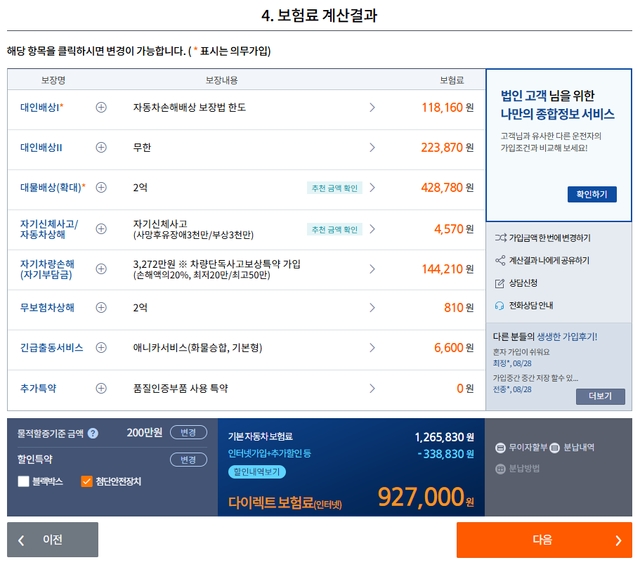
Task: Open the 무한 coverage row chevron
Action: tap(372, 147)
